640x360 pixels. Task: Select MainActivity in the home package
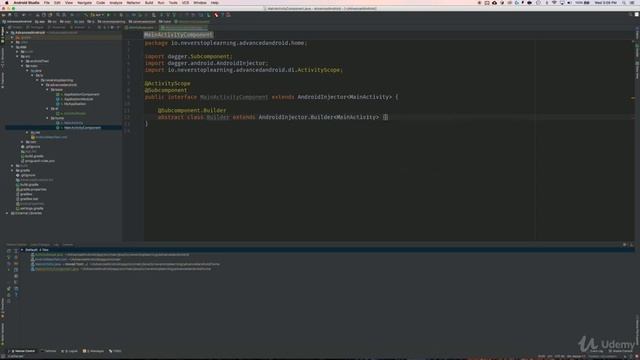point(73,123)
